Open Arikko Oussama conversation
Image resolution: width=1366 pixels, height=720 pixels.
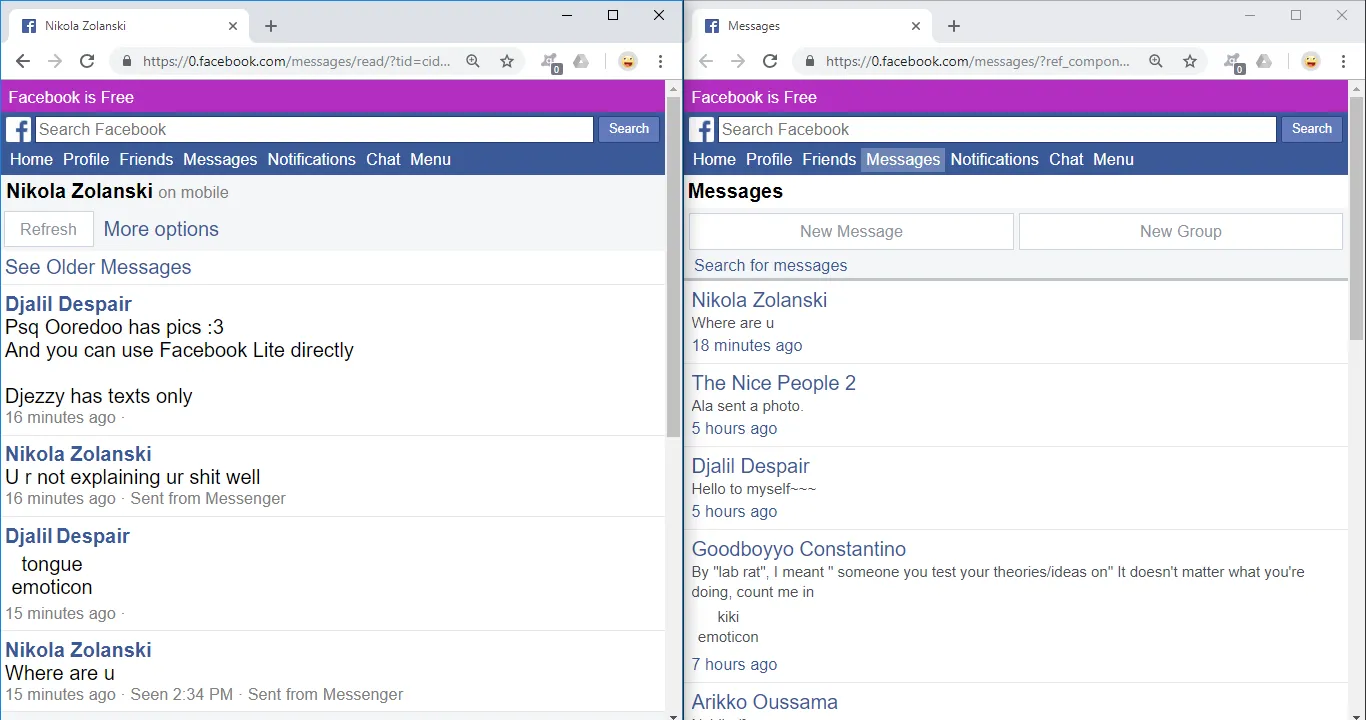pyautogui.click(x=765, y=702)
